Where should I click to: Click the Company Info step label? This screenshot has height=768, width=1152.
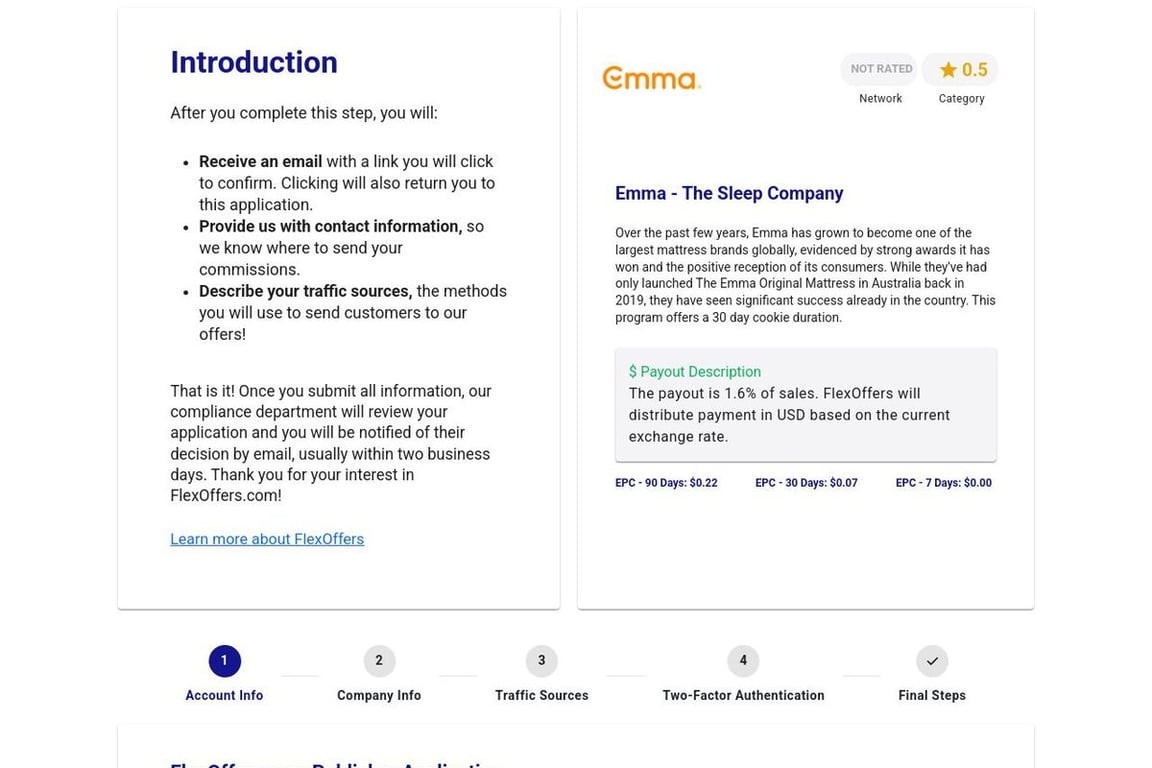[x=379, y=695]
